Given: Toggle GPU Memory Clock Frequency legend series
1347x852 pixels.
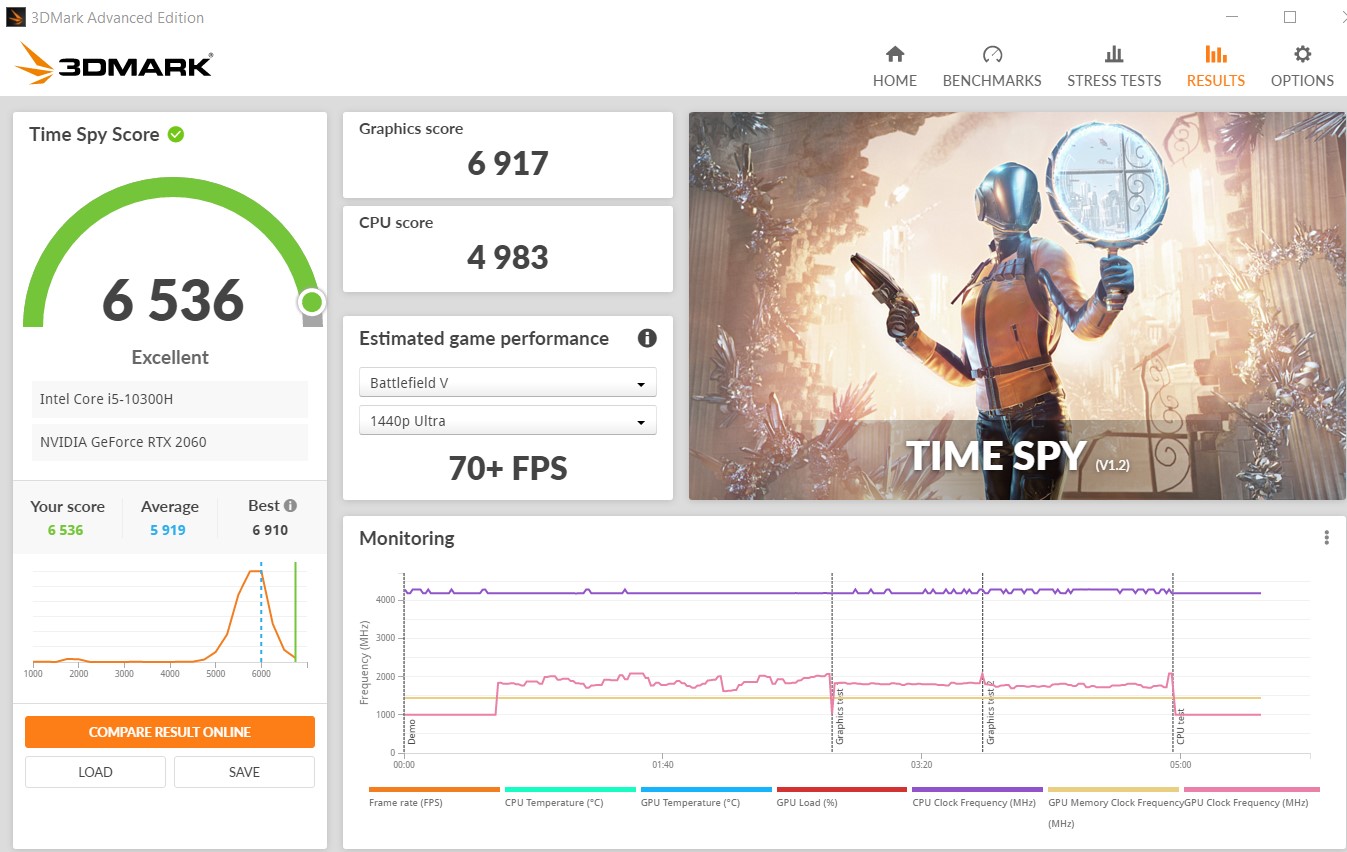Looking at the screenshot, I should click(1113, 808).
